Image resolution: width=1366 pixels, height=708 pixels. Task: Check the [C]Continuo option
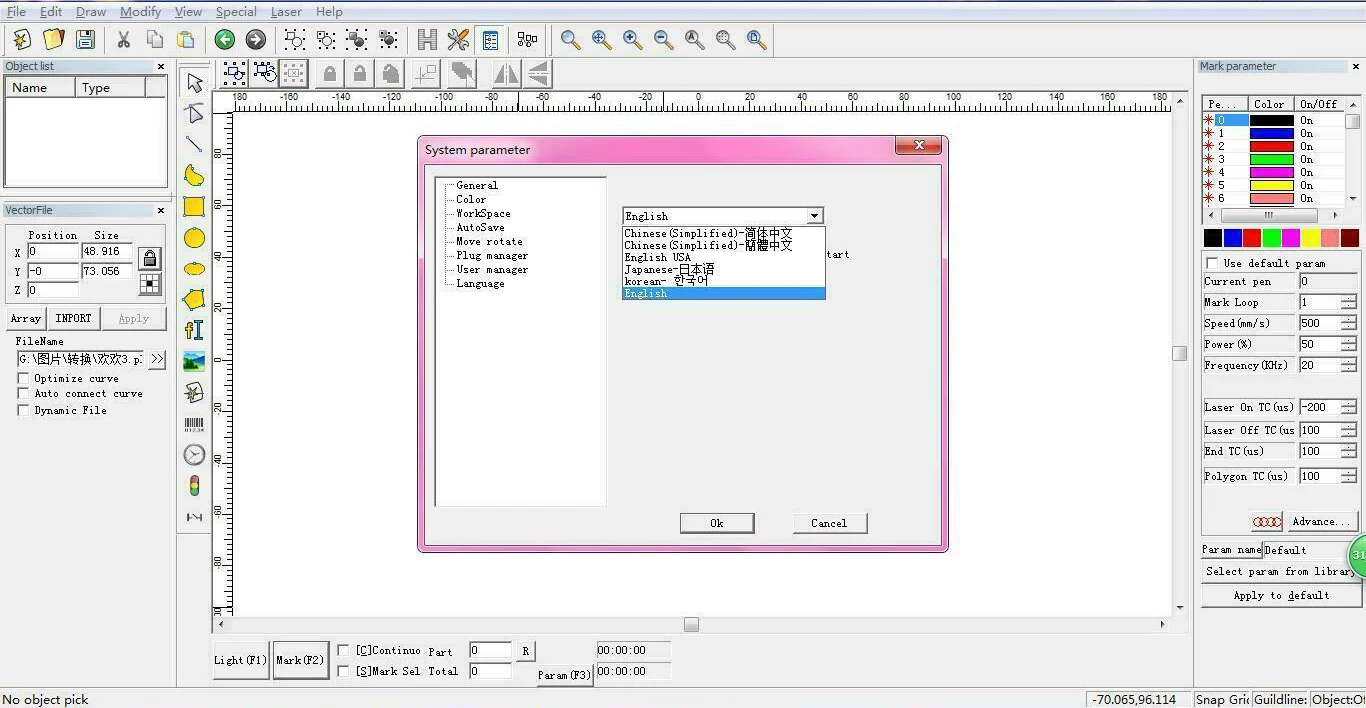click(x=343, y=650)
